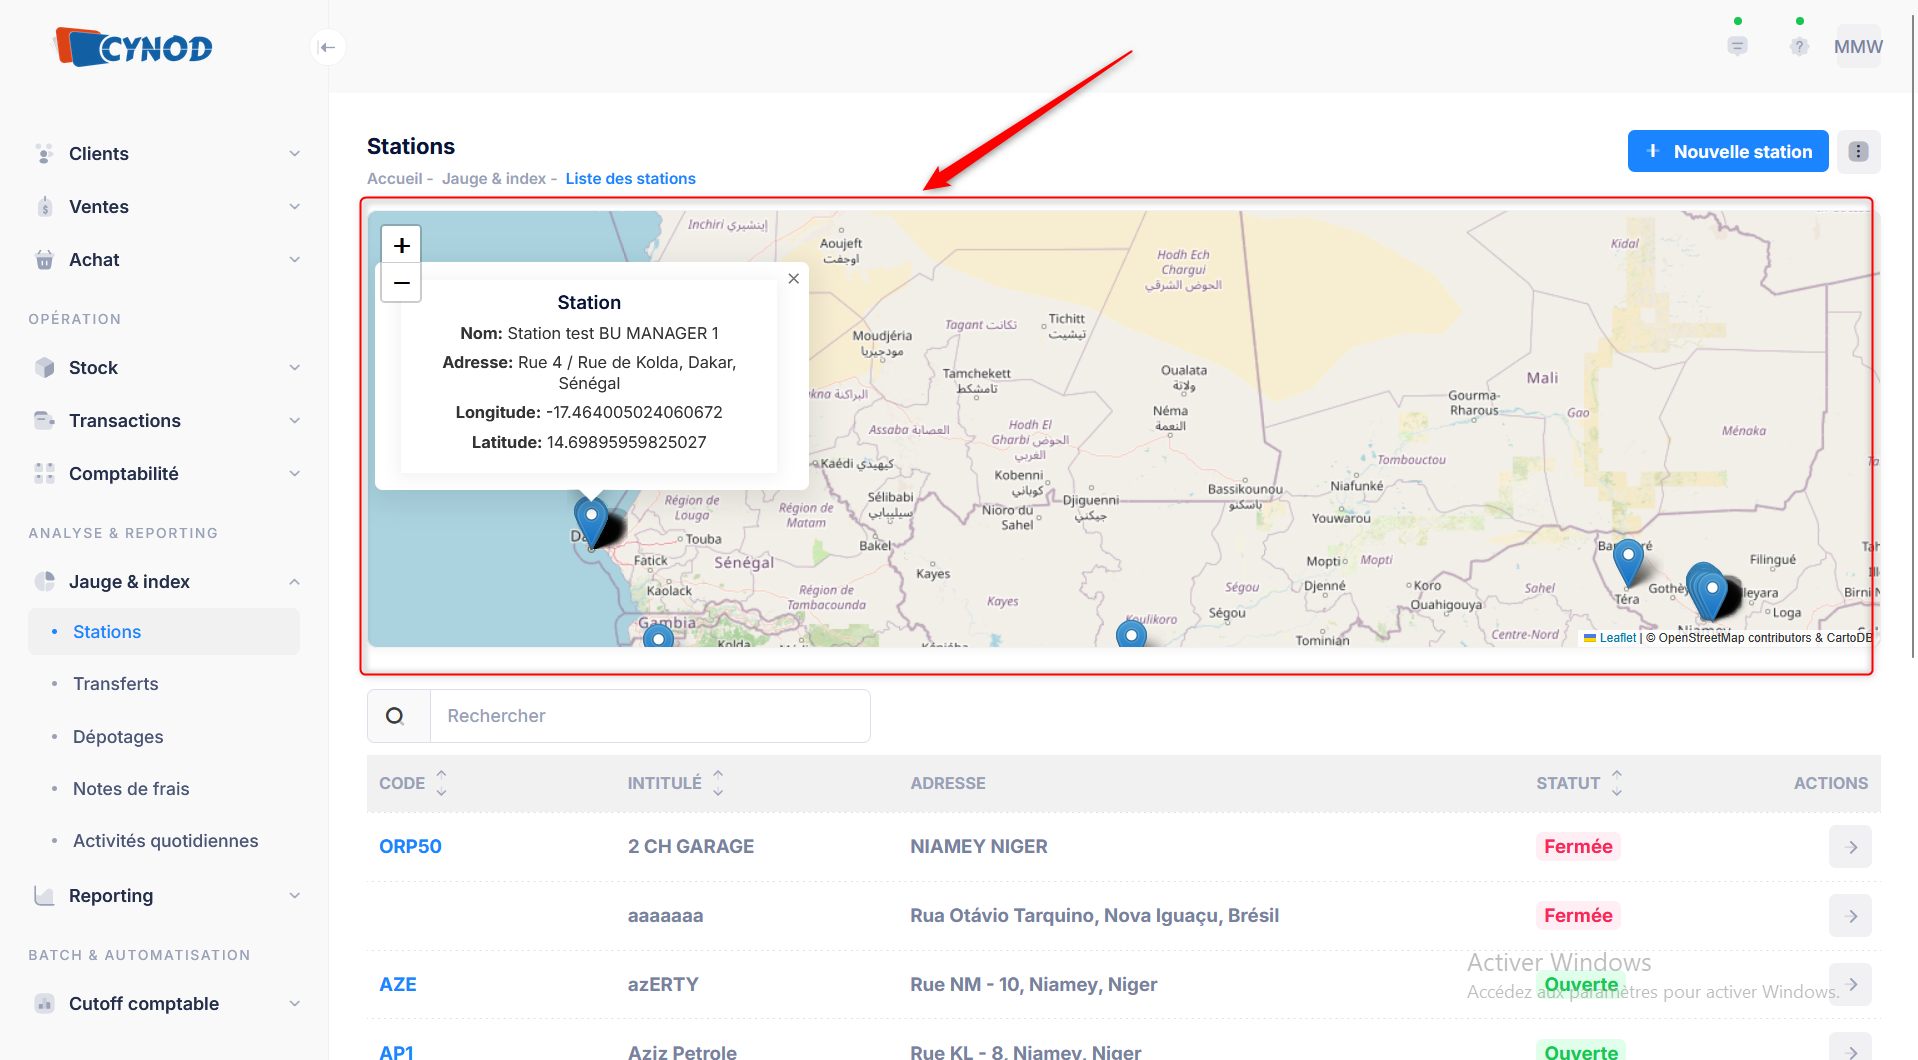Click the three-dot options button
This screenshot has width=1918, height=1060.
(1858, 152)
